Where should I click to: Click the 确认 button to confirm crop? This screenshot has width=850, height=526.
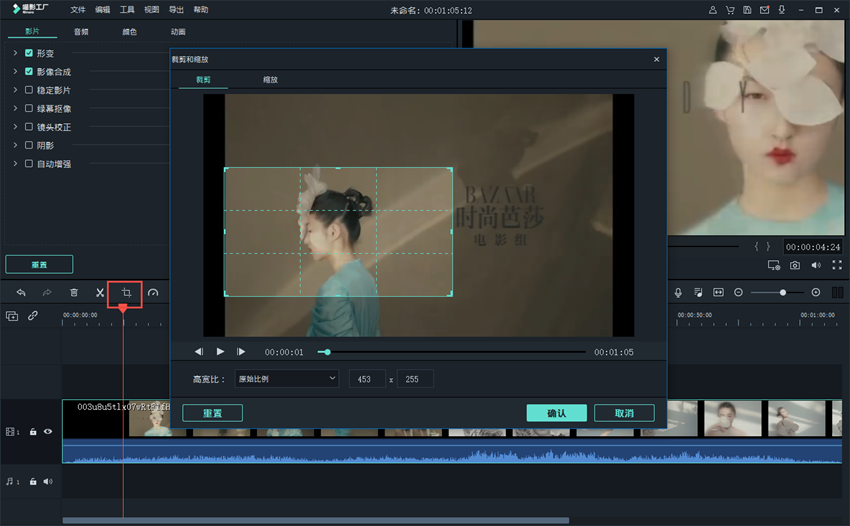click(x=556, y=413)
